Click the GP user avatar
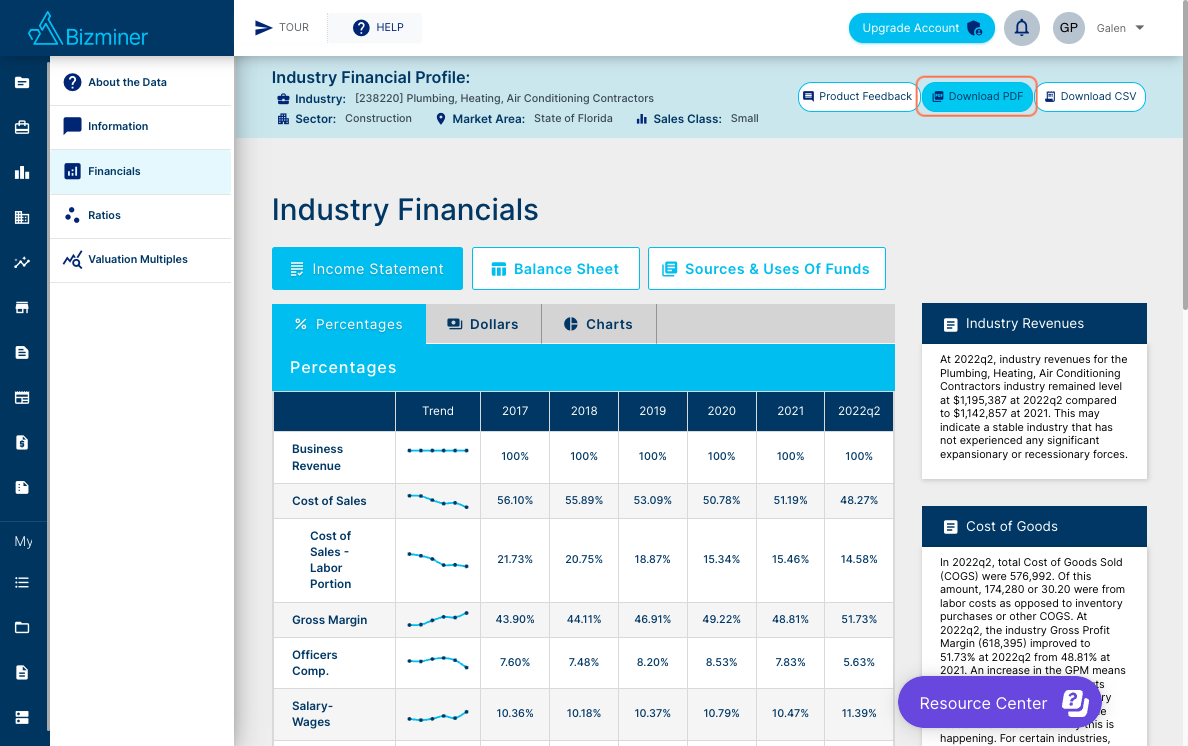 (1068, 28)
